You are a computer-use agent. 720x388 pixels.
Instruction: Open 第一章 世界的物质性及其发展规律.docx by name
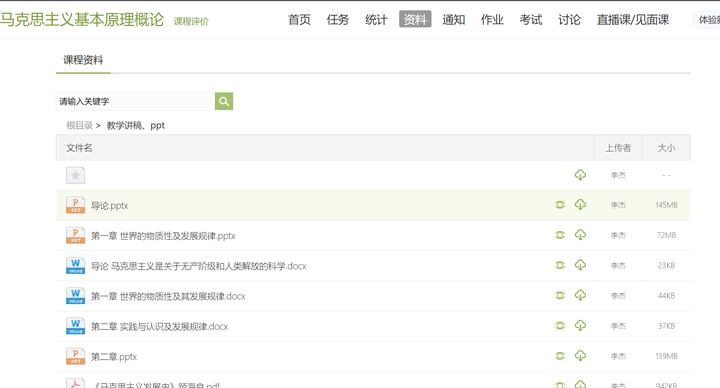(x=168, y=296)
